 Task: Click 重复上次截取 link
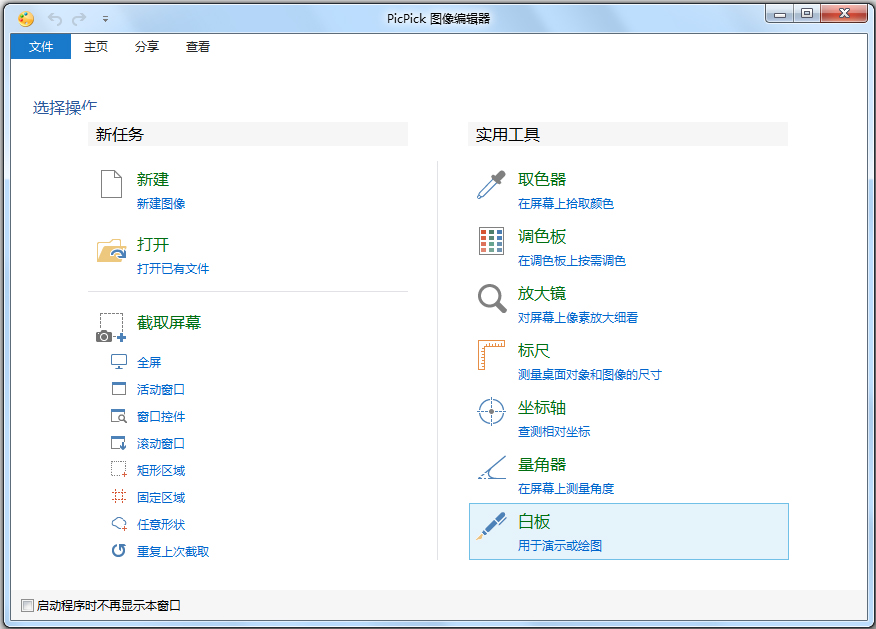(x=173, y=551)
